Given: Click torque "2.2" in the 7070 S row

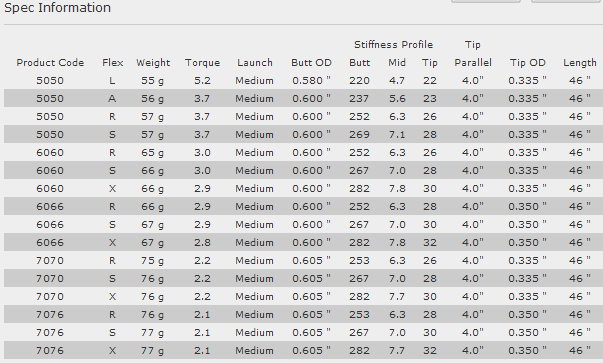Looking at the screenshot, I should click(x=202, y=279).
